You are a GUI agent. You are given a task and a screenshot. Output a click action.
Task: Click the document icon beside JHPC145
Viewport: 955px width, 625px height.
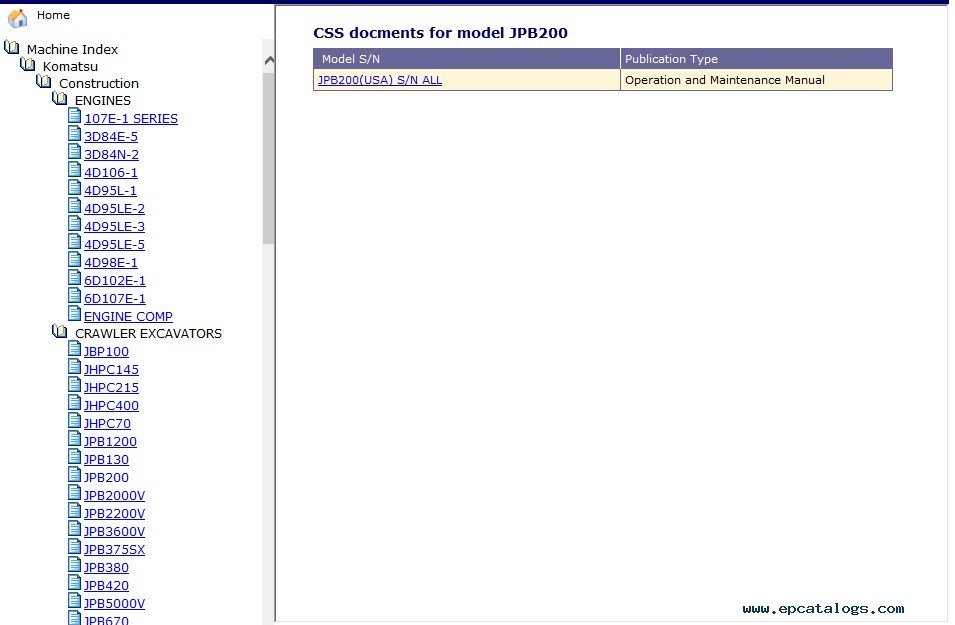coord(74,367)
